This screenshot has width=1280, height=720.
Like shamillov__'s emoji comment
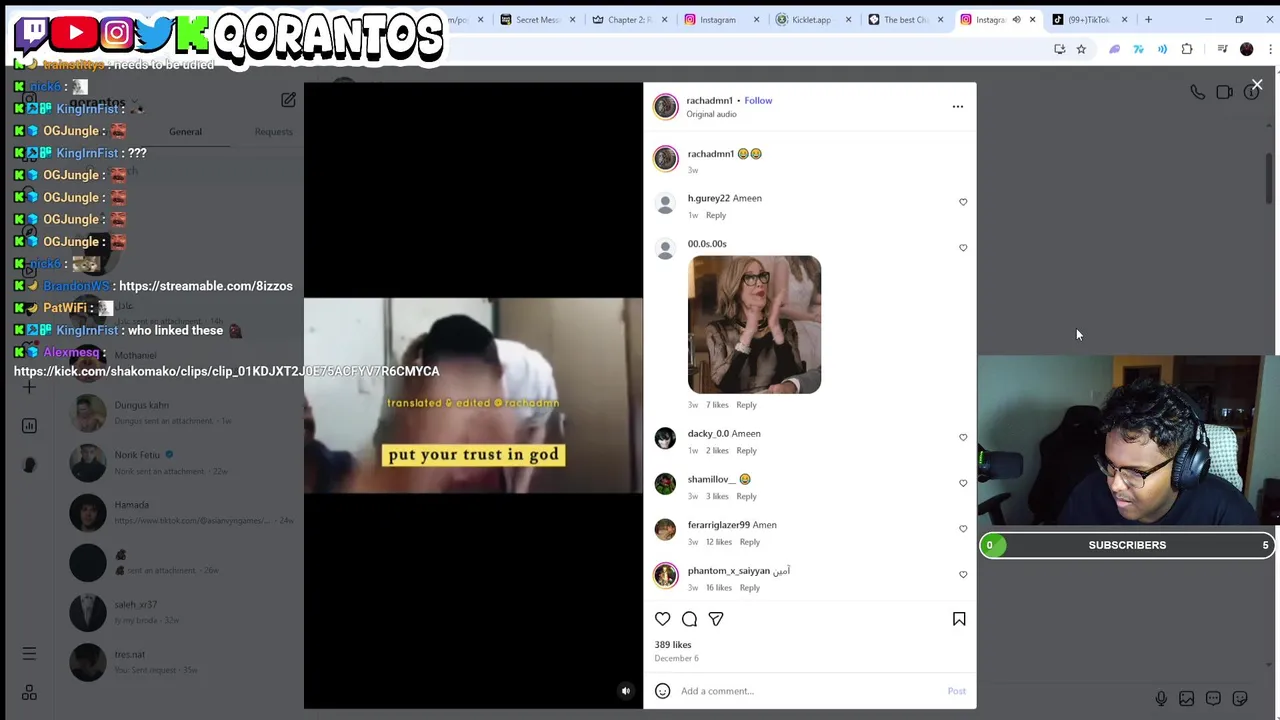(x=963, y=483)
